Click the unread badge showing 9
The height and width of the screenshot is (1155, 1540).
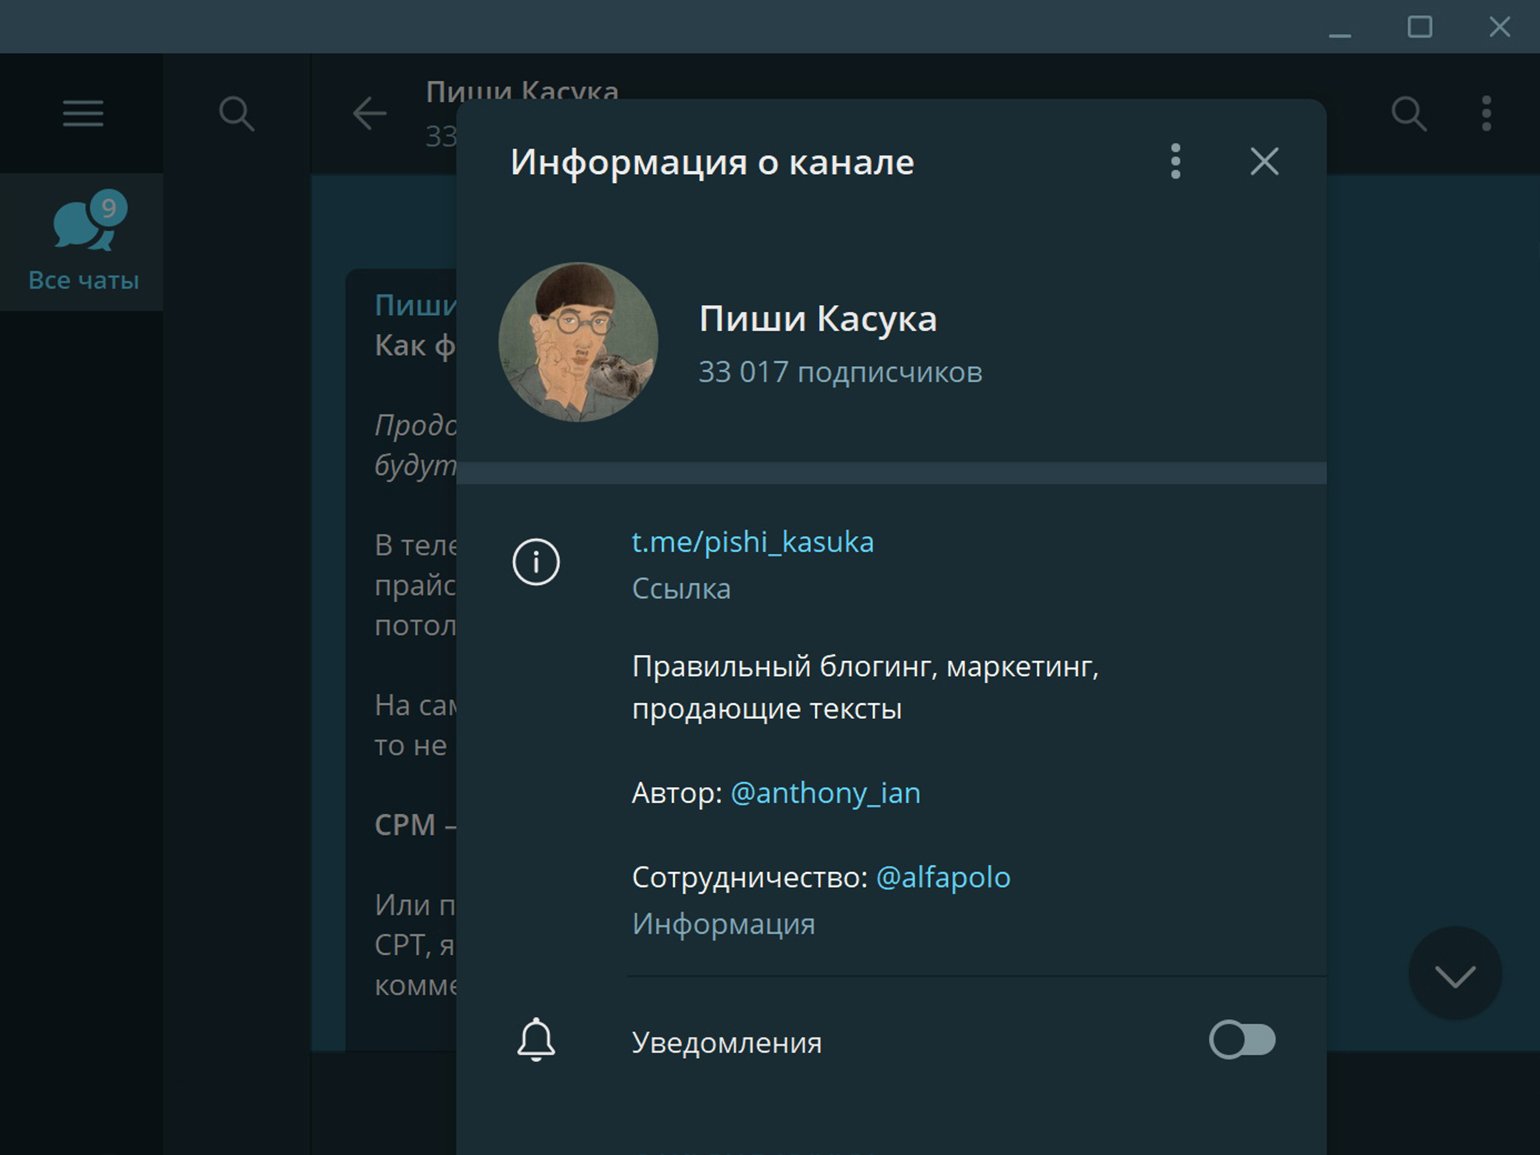(x=108, y=208)
